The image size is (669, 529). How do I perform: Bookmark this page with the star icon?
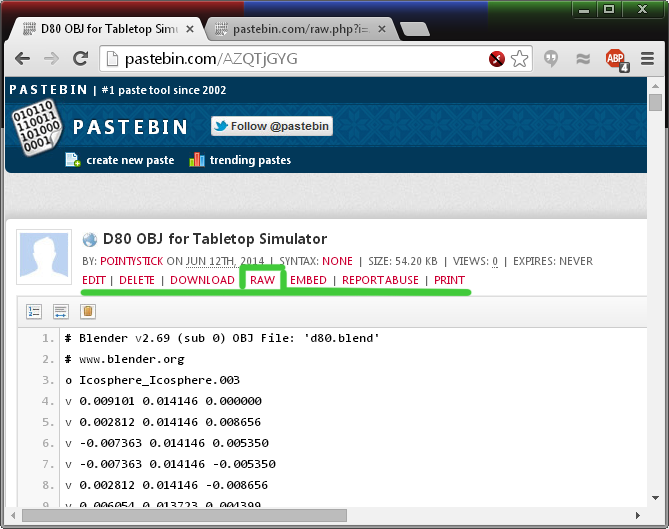tap(519, 59)
